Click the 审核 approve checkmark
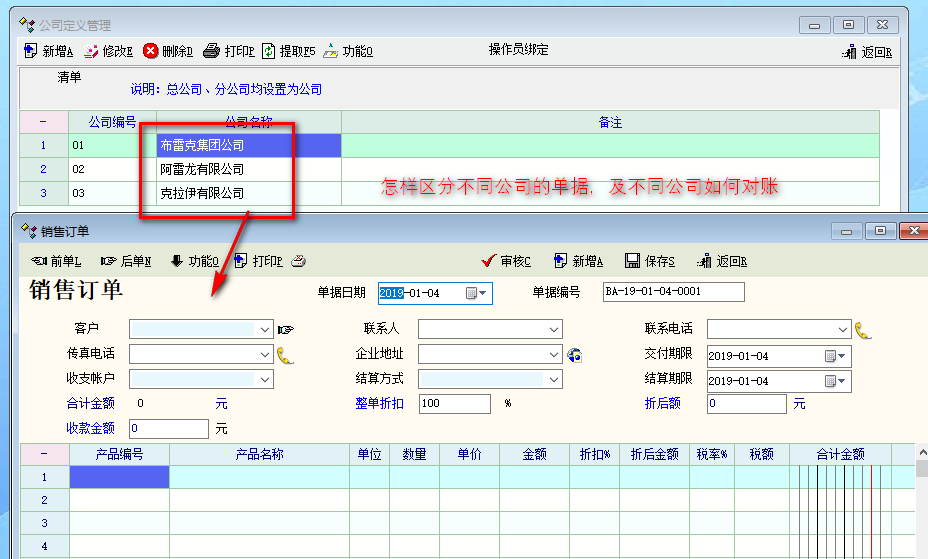The height and width of the screenshot is (559, 928). tap(489, 261)
